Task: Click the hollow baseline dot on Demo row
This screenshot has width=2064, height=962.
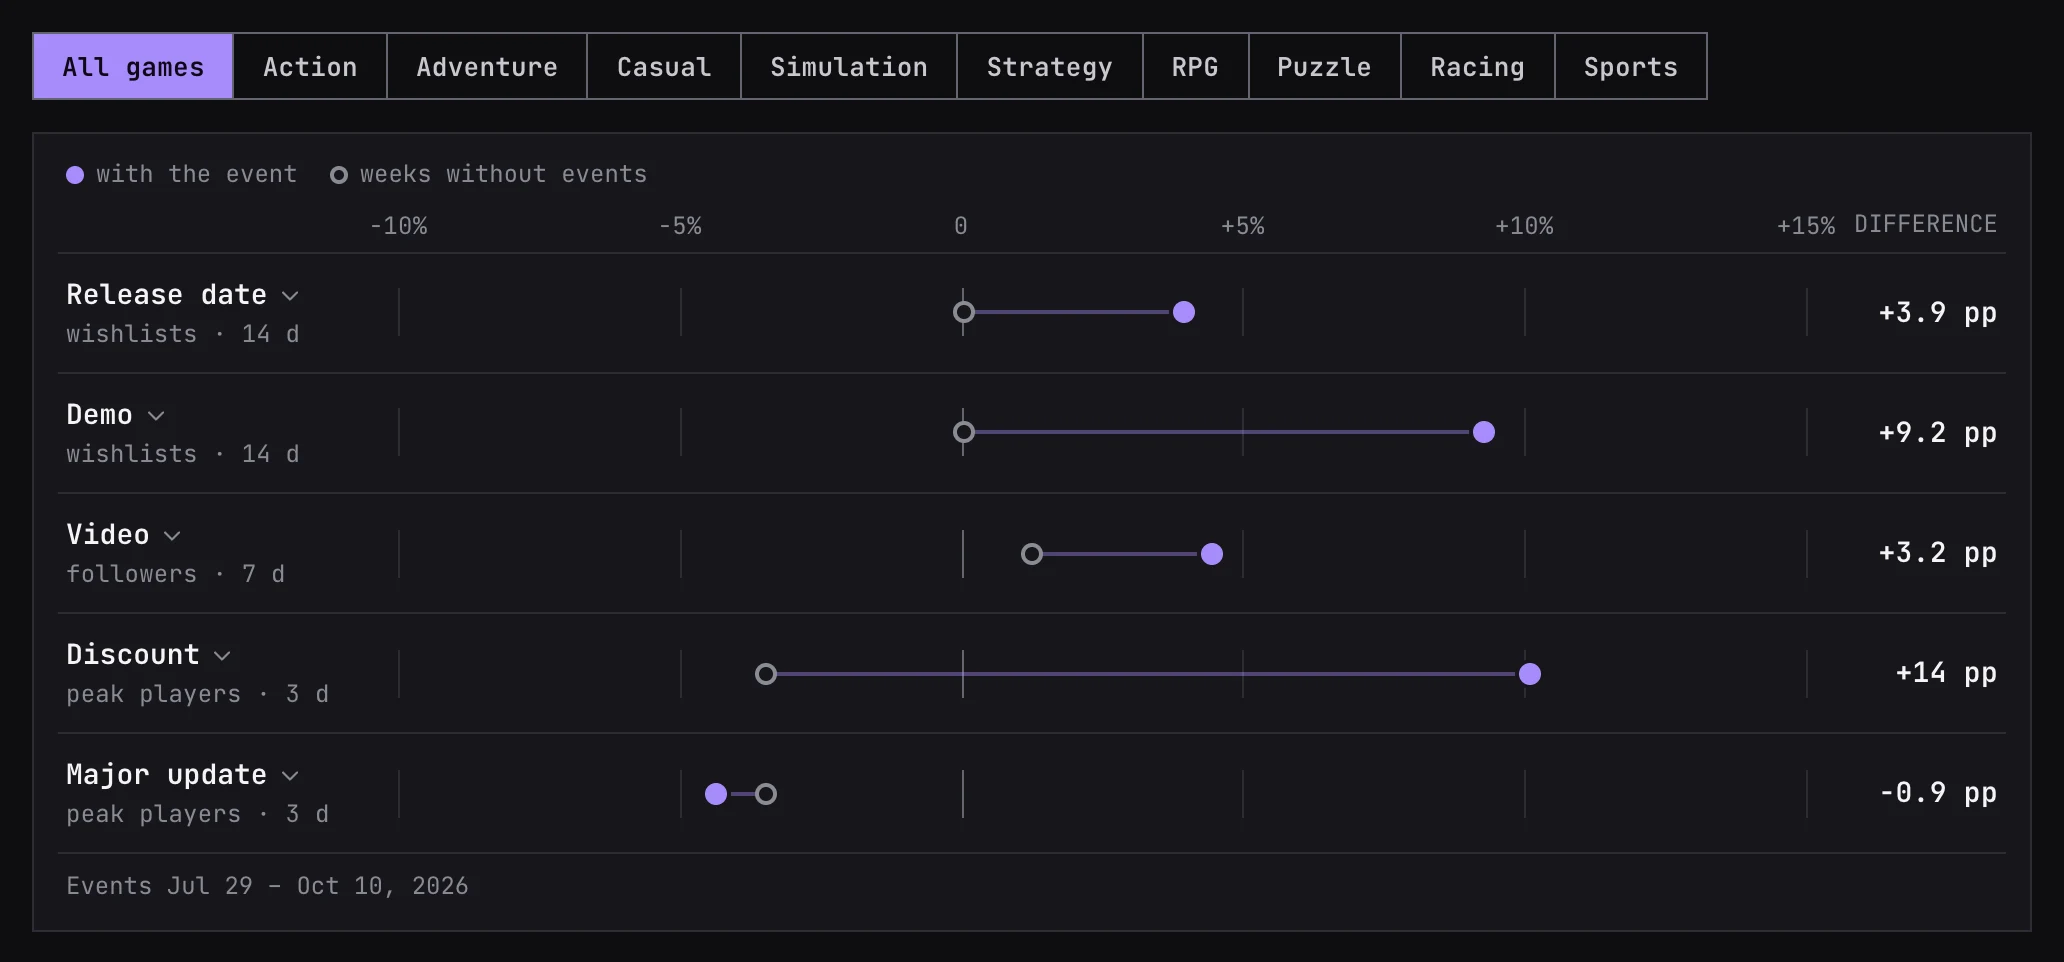Action: [x=964, y=432]
